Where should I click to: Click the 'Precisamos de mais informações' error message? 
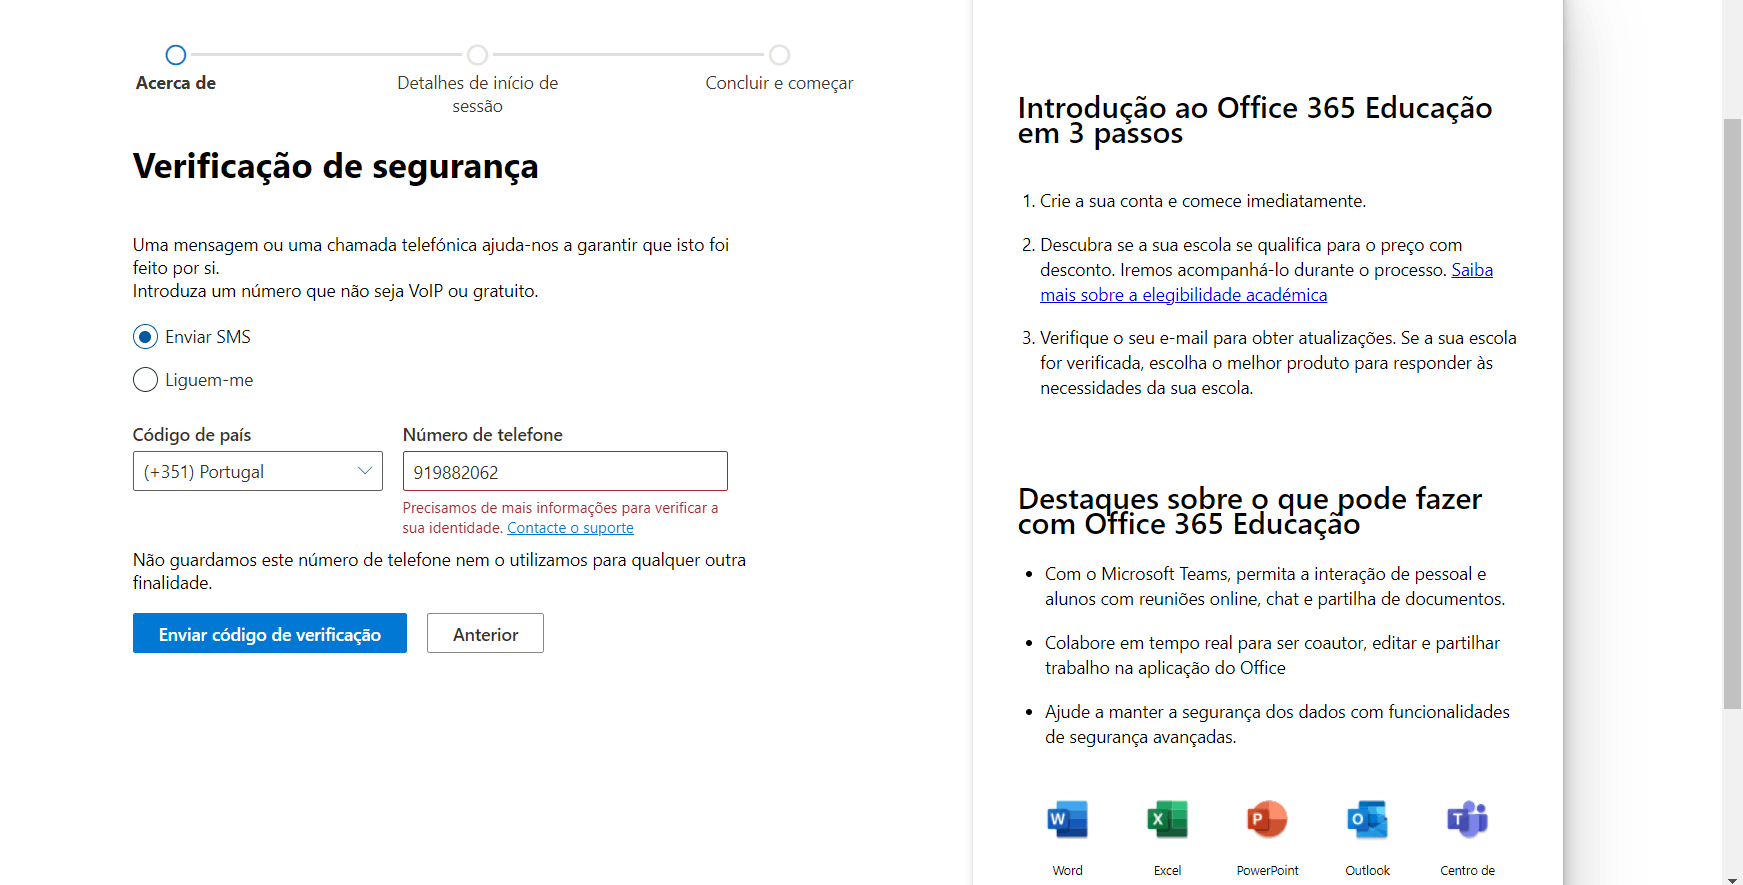coord(560,518)
